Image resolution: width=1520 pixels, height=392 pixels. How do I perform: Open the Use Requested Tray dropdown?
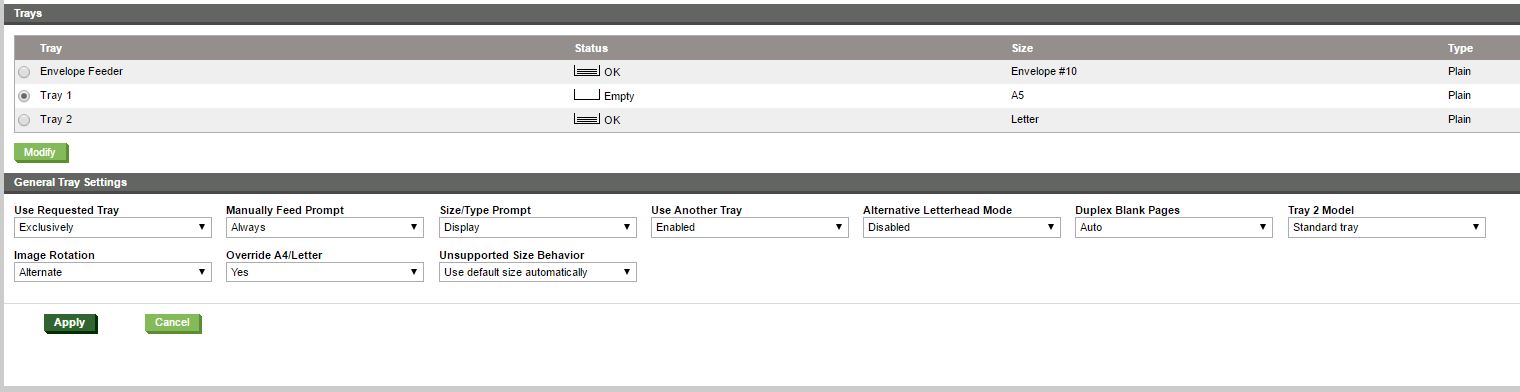click(x=113, y=227)
